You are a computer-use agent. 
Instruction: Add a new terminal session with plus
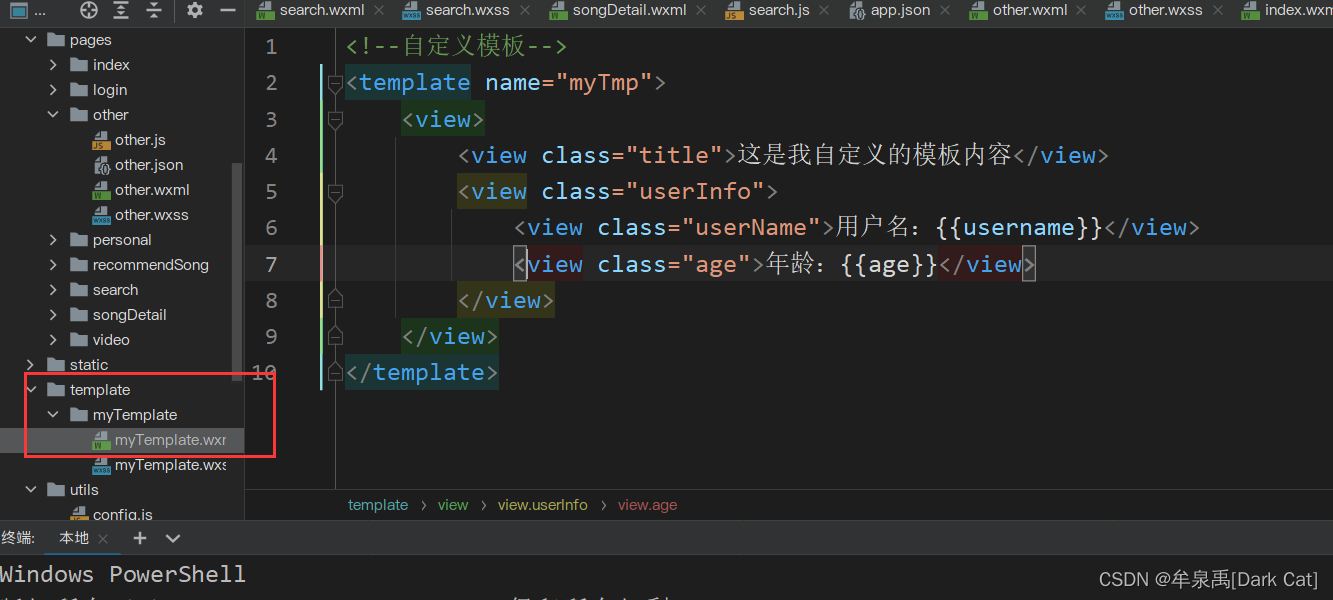(x=140, y=538)
